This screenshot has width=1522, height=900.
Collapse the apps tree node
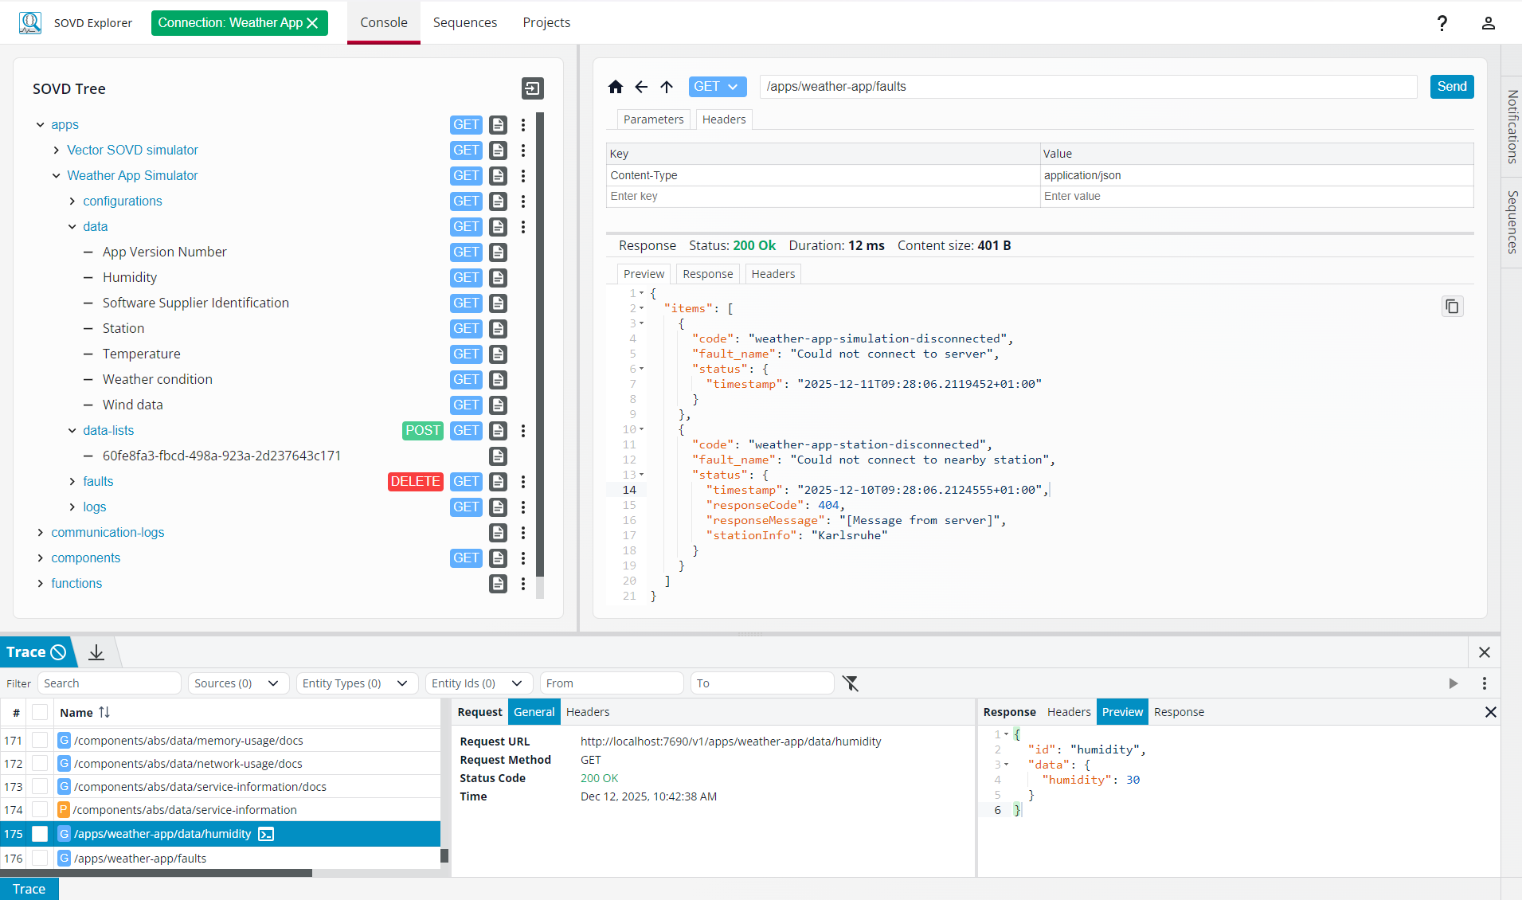[x=40, y=125]
